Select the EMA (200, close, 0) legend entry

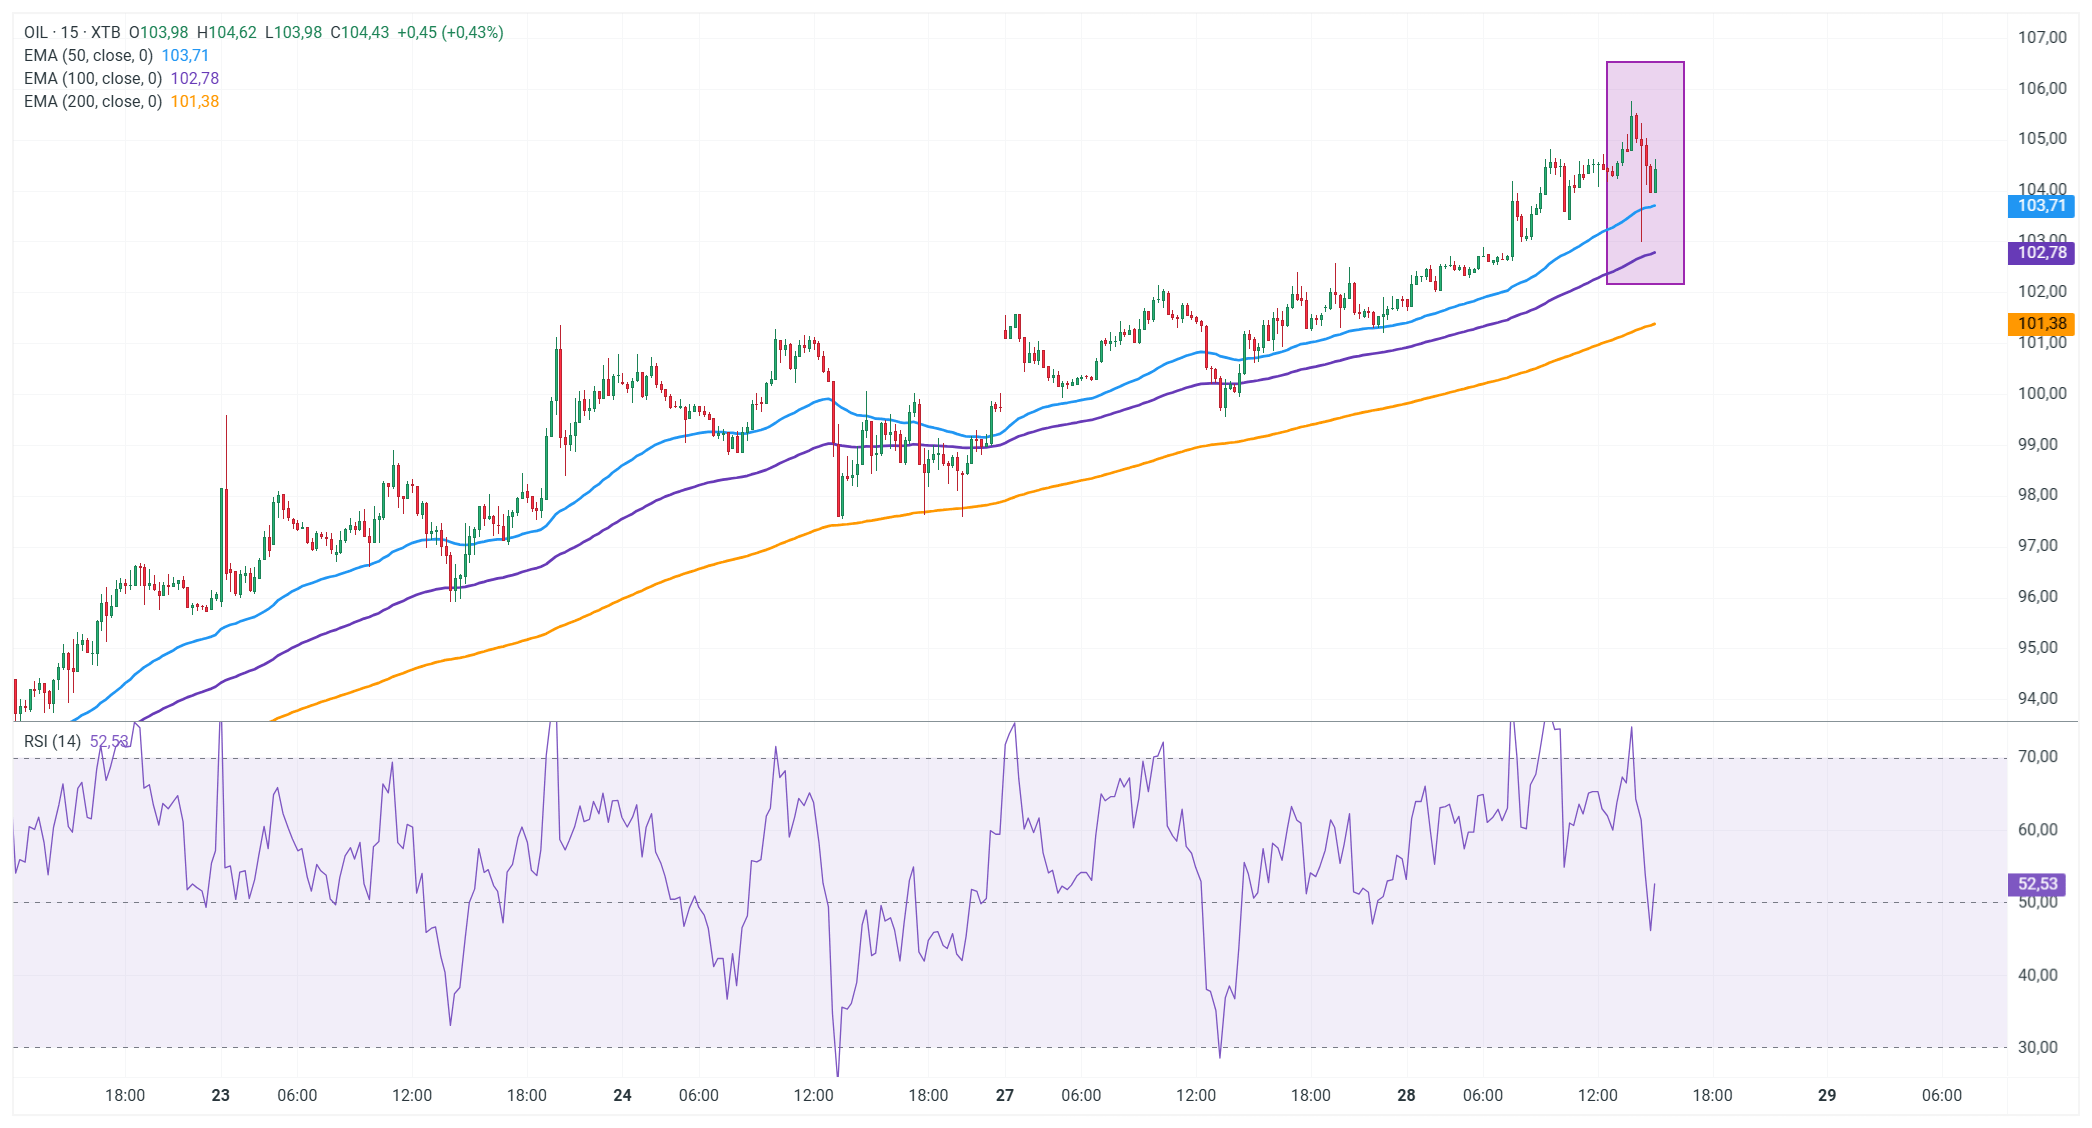pos(92,101)
